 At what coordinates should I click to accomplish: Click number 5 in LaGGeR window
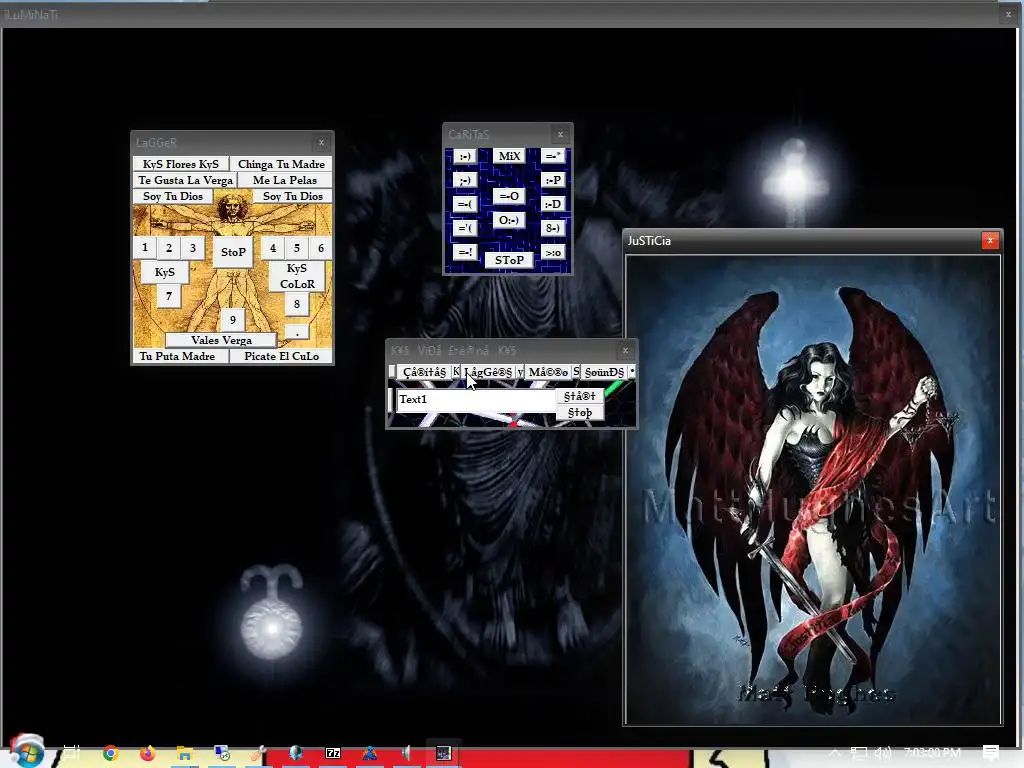(296, 248)
